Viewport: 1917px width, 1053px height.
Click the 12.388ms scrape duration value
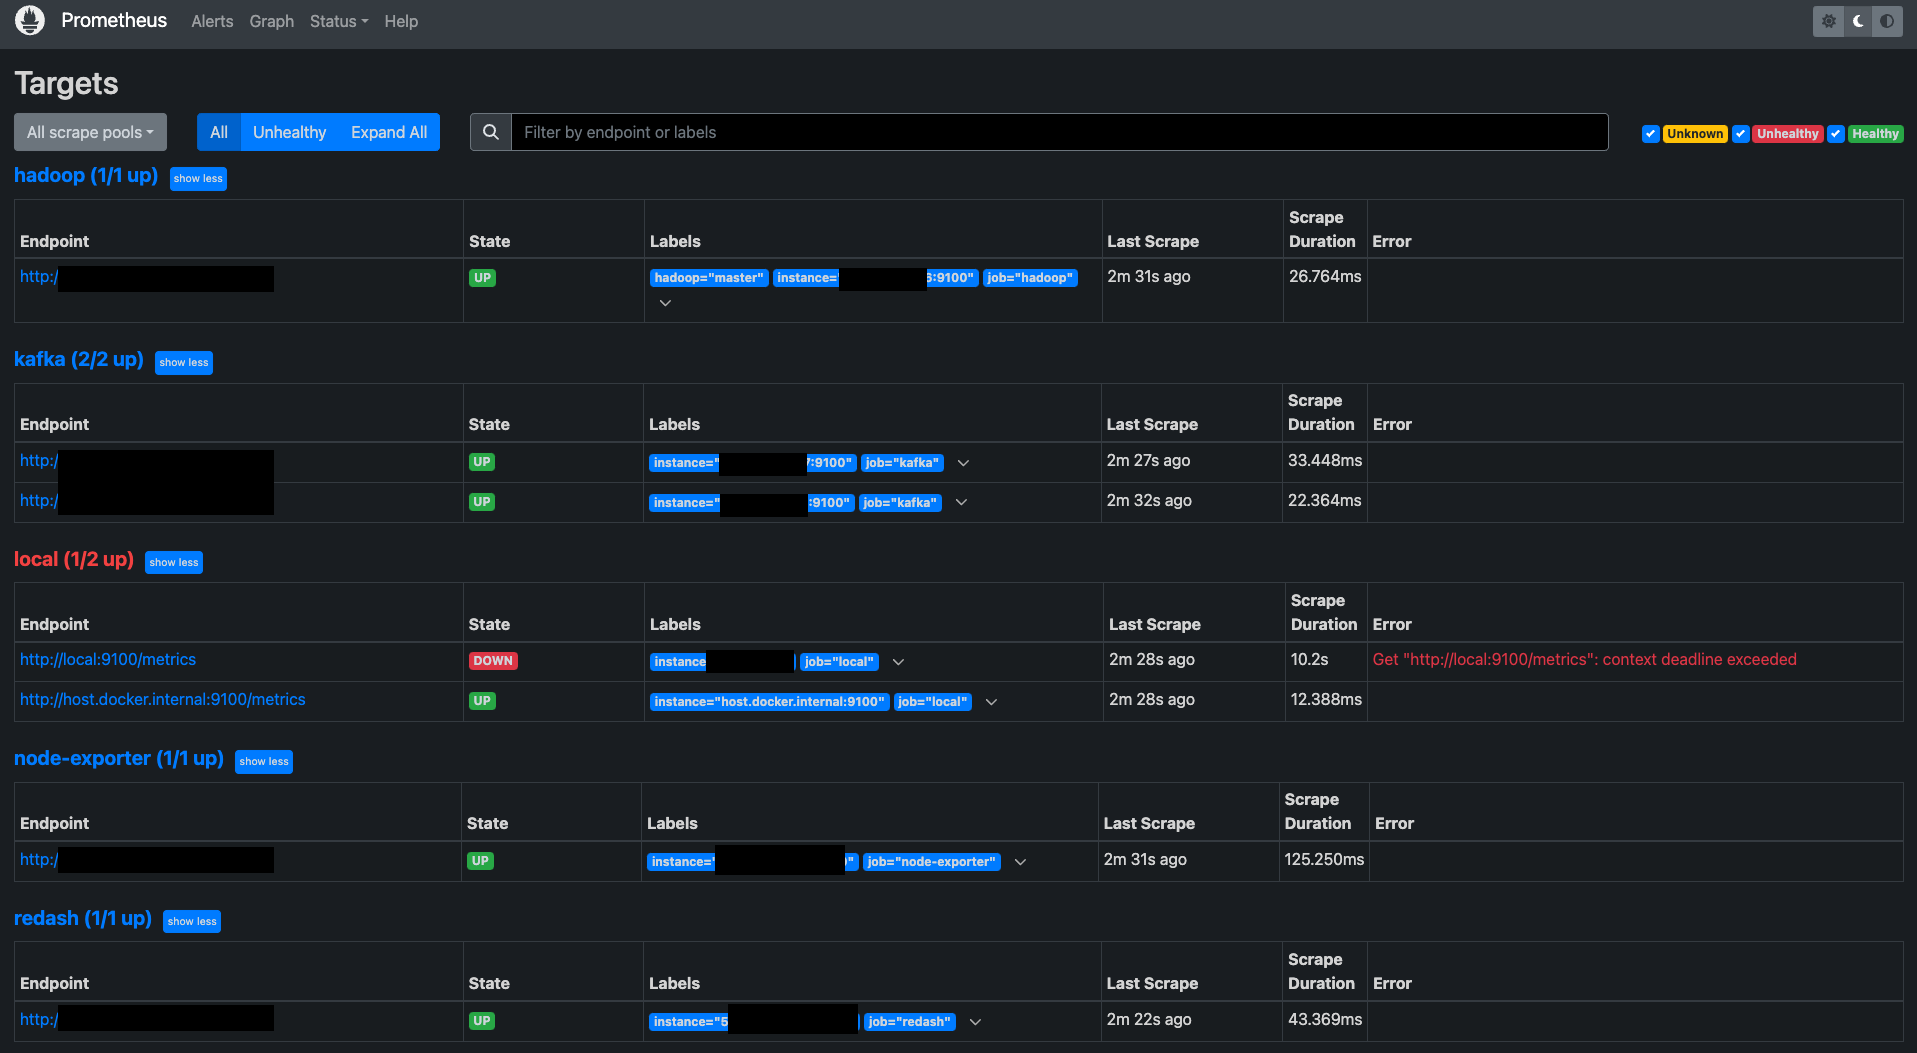click(x=1326, y=700)
